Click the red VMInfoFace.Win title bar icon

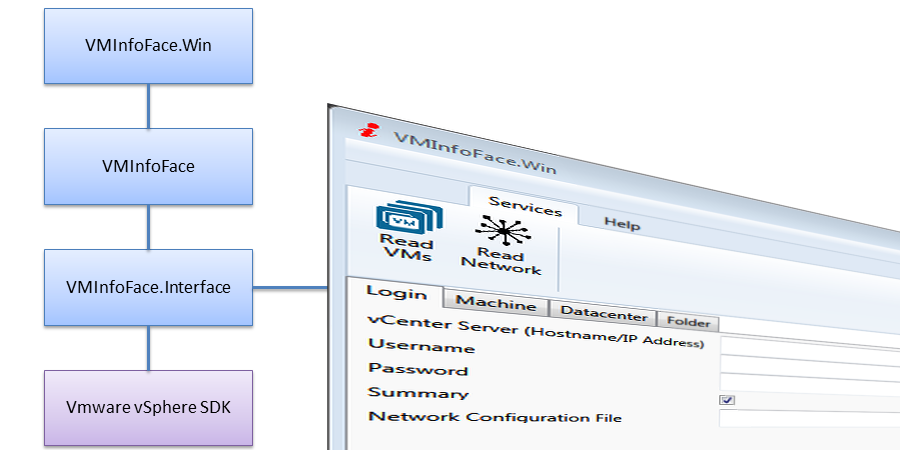pyautogui.click(x=368, y=129)
